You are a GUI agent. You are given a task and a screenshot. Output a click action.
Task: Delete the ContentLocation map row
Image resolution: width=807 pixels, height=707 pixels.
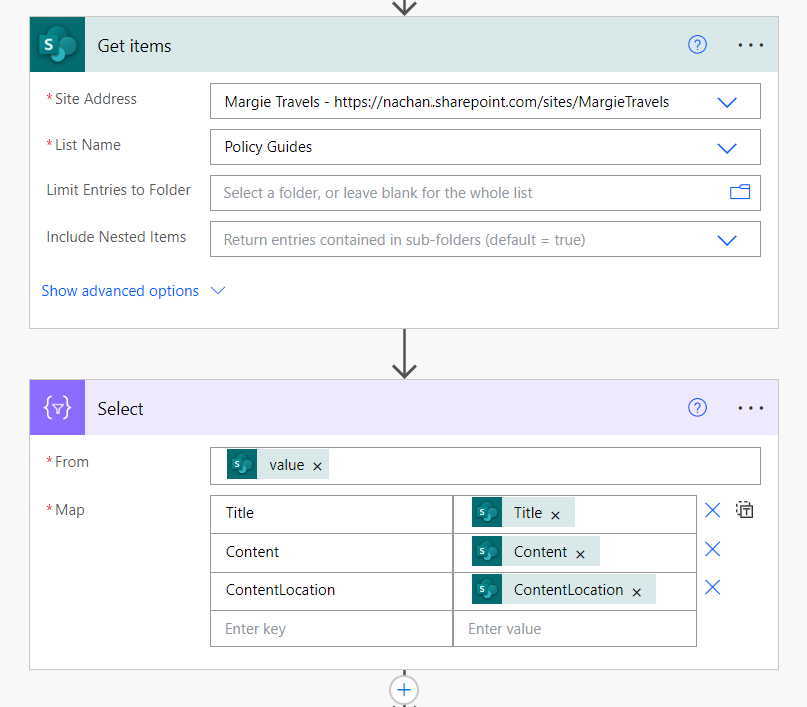712,587
